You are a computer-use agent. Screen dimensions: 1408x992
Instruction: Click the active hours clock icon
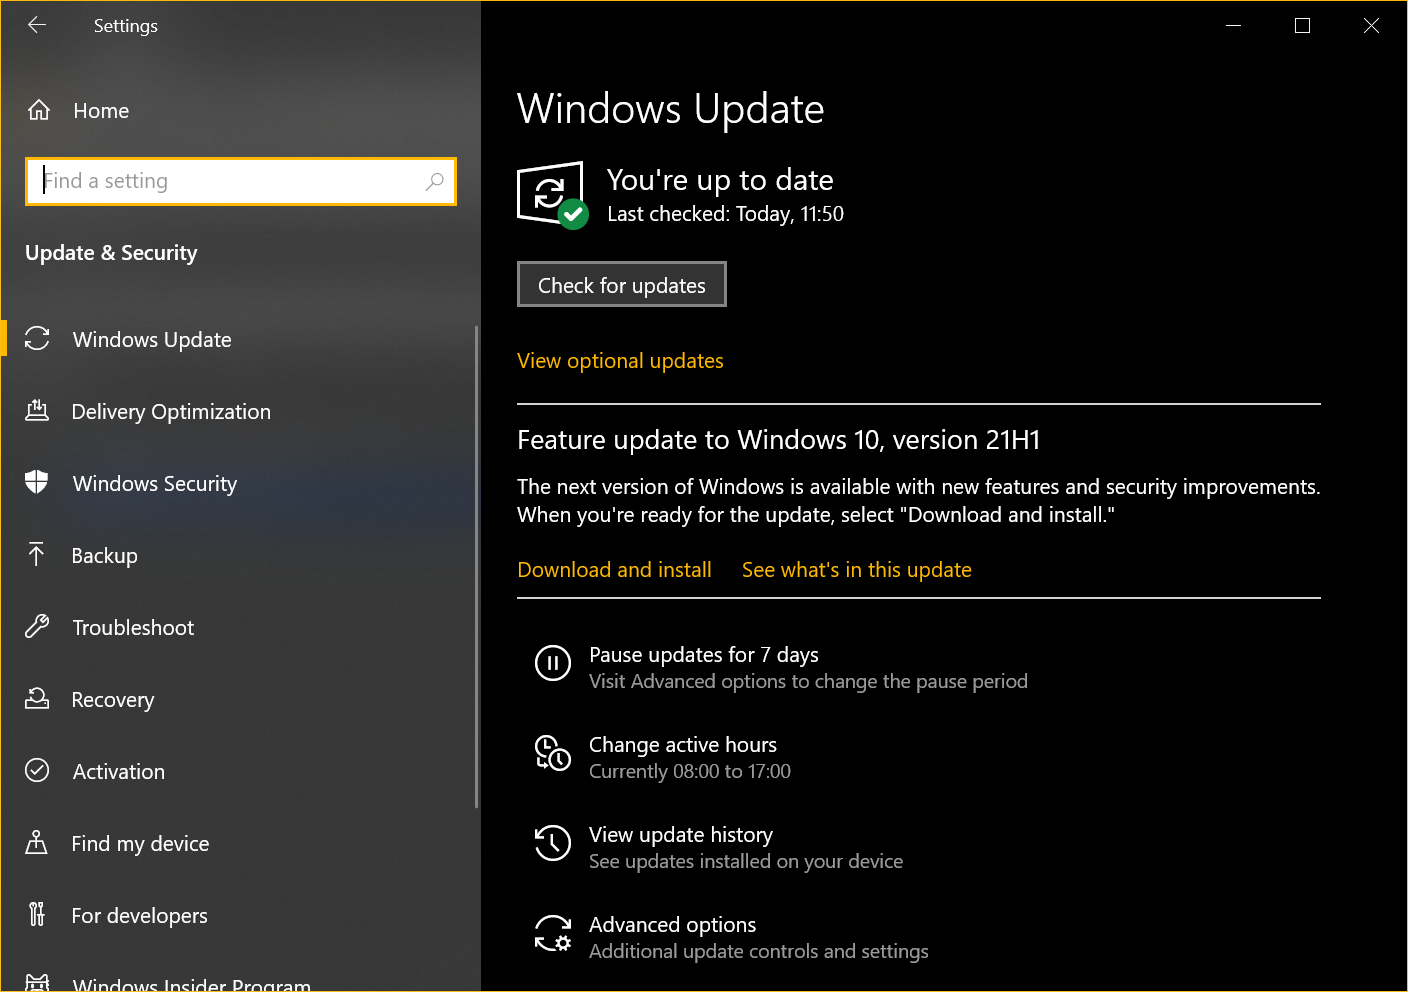pyautogui.click(x=553, y=753)
